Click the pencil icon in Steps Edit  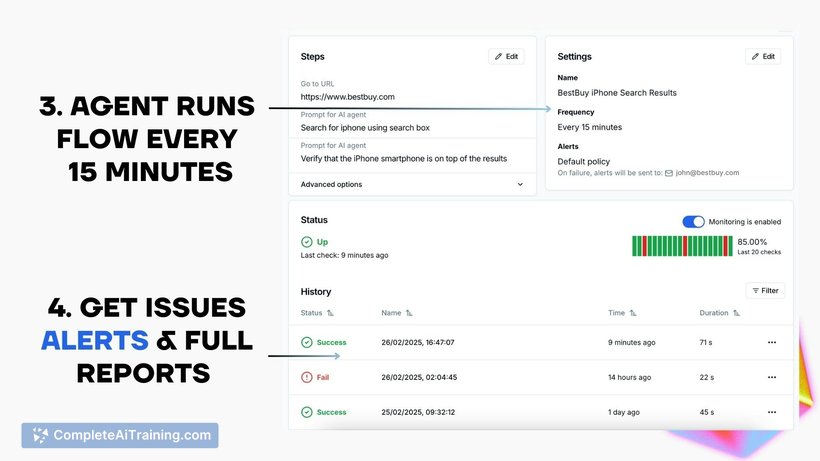498,56
